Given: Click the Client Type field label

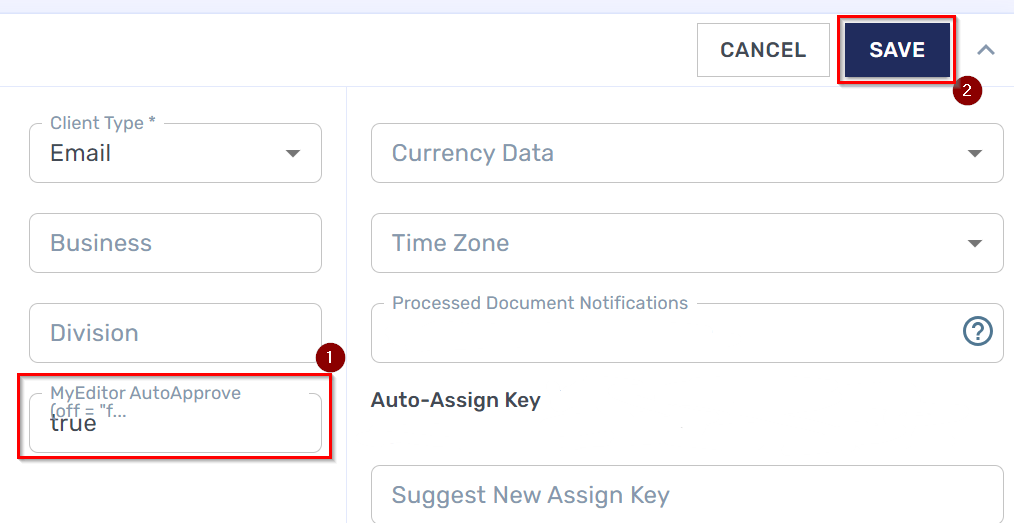Looking at the screenshot, I should tap(102, 123).
